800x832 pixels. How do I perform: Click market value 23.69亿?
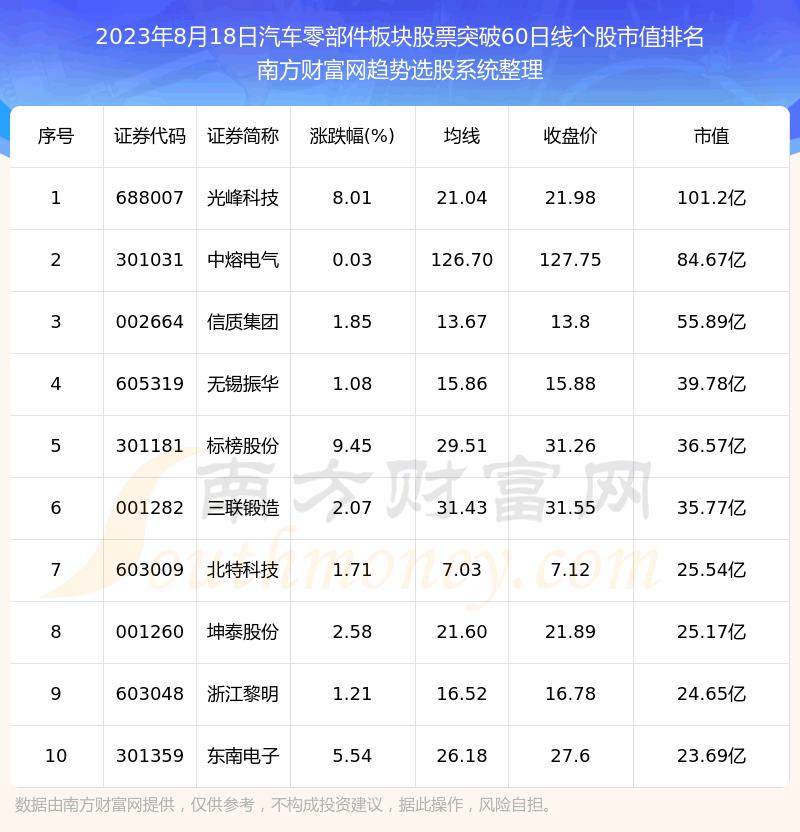711,756
